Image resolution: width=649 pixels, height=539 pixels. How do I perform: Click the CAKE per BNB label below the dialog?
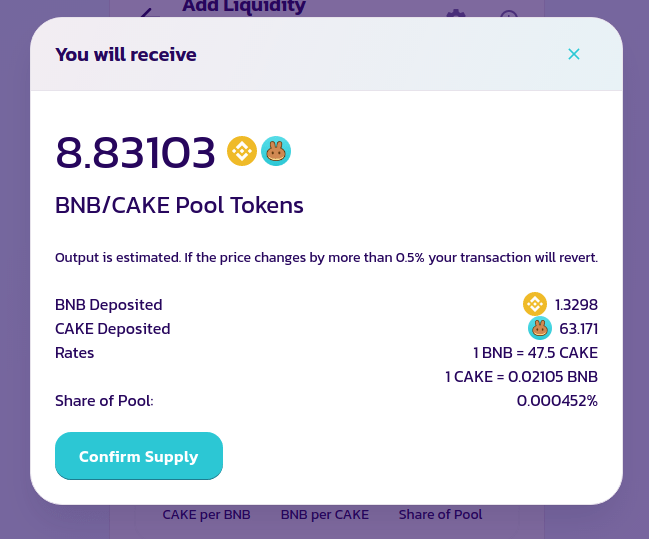point(207,515)
